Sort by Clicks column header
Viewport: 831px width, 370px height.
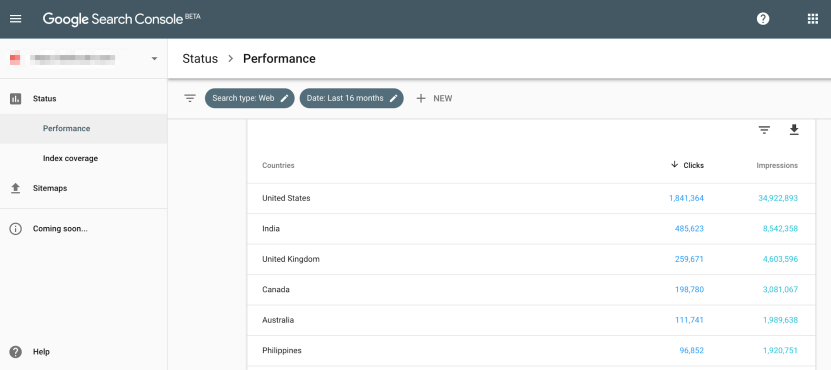(x=693, y=165)
